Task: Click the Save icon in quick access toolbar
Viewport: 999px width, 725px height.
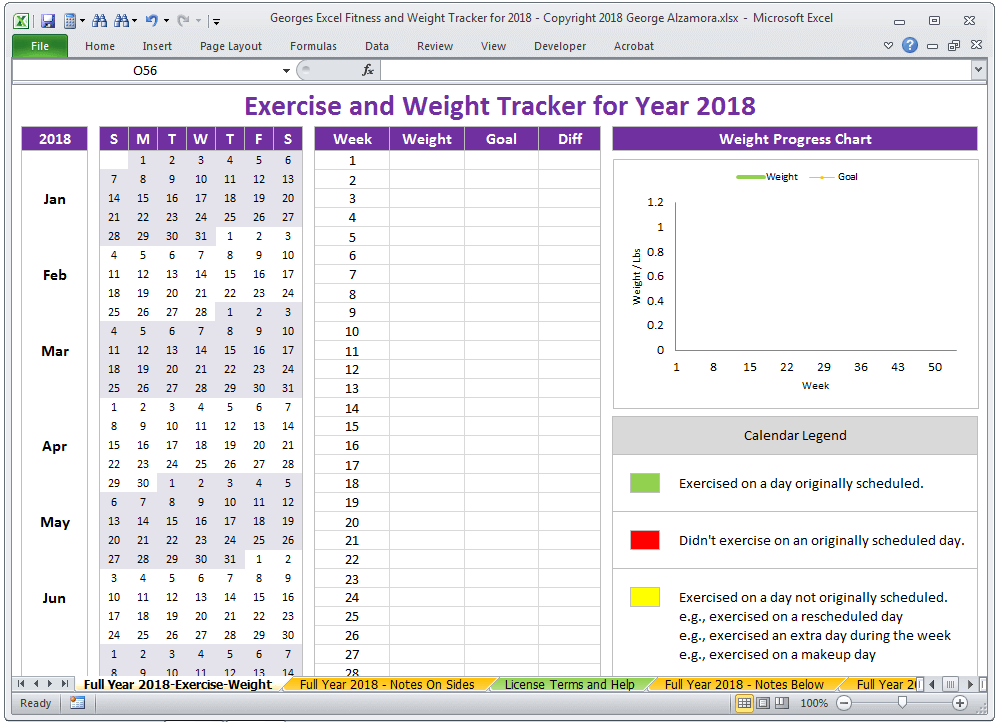Action: coord(48,21)
